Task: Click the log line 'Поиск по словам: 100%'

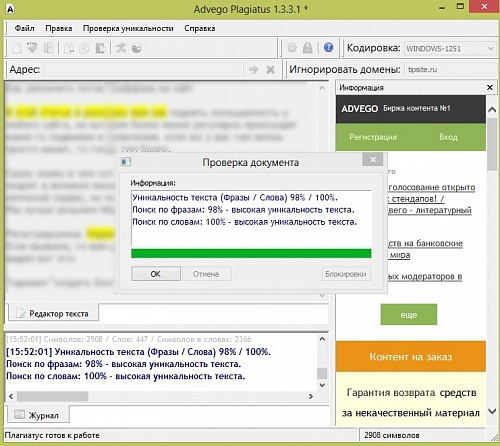Action: [x=126, y=376]
